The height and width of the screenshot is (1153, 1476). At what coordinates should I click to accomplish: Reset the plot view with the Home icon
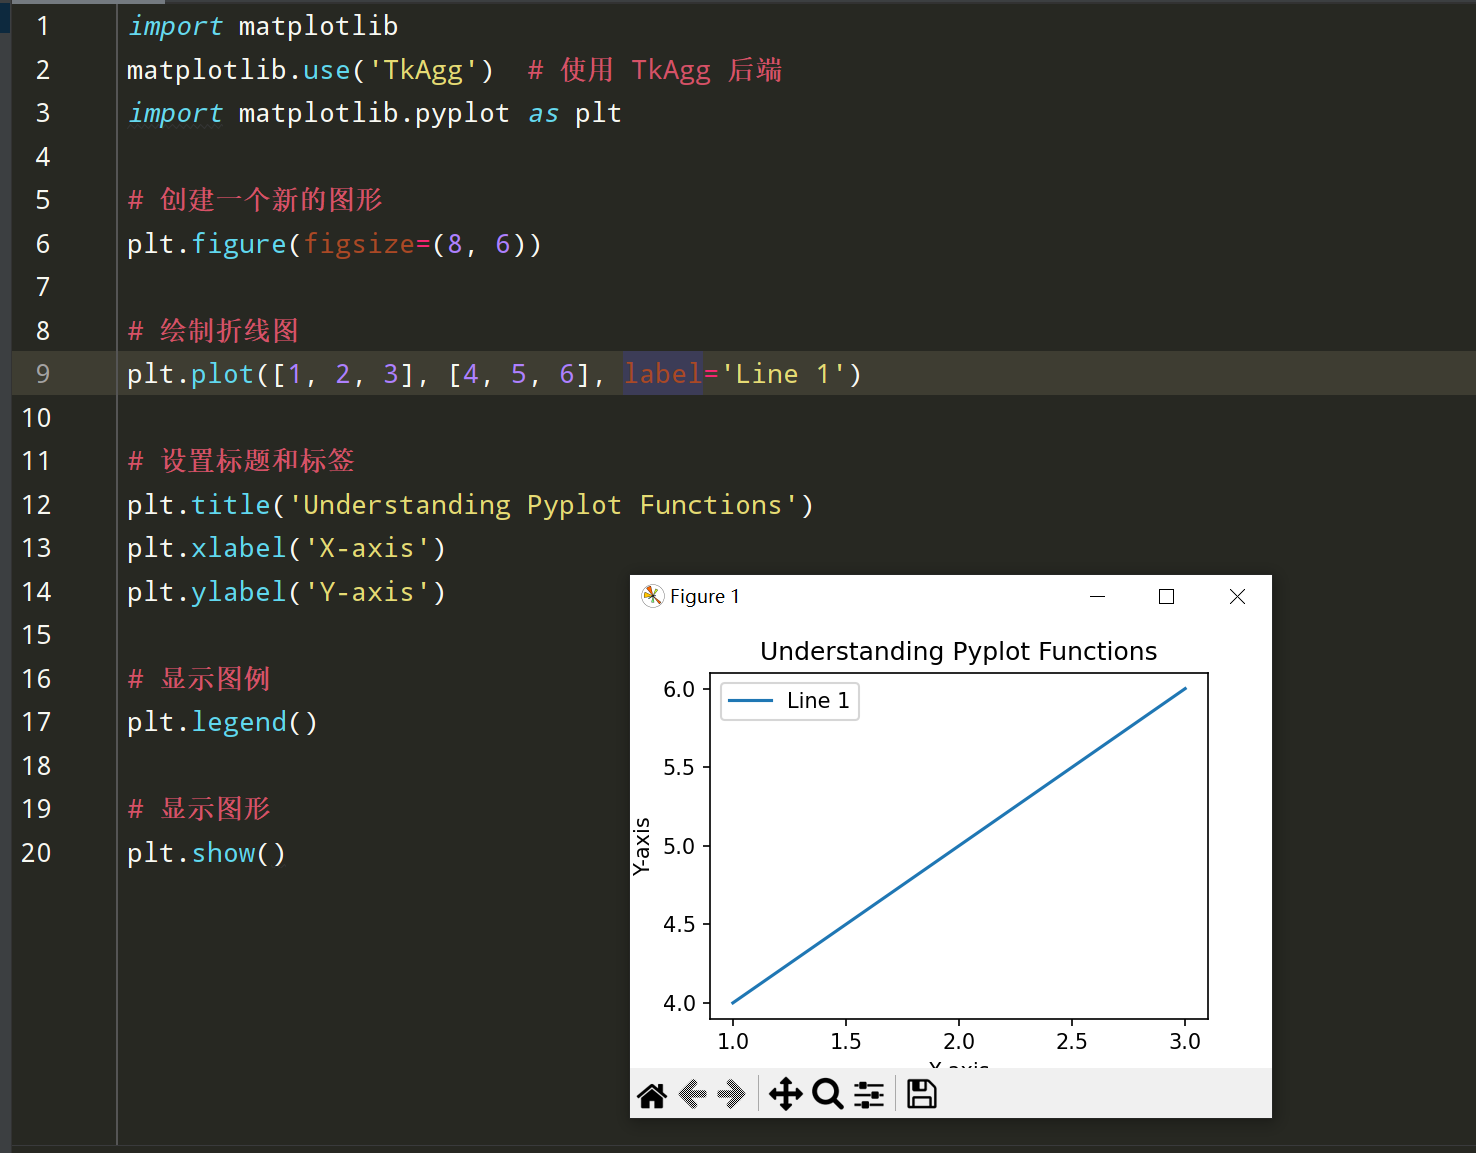click(x=652, y=1096)
